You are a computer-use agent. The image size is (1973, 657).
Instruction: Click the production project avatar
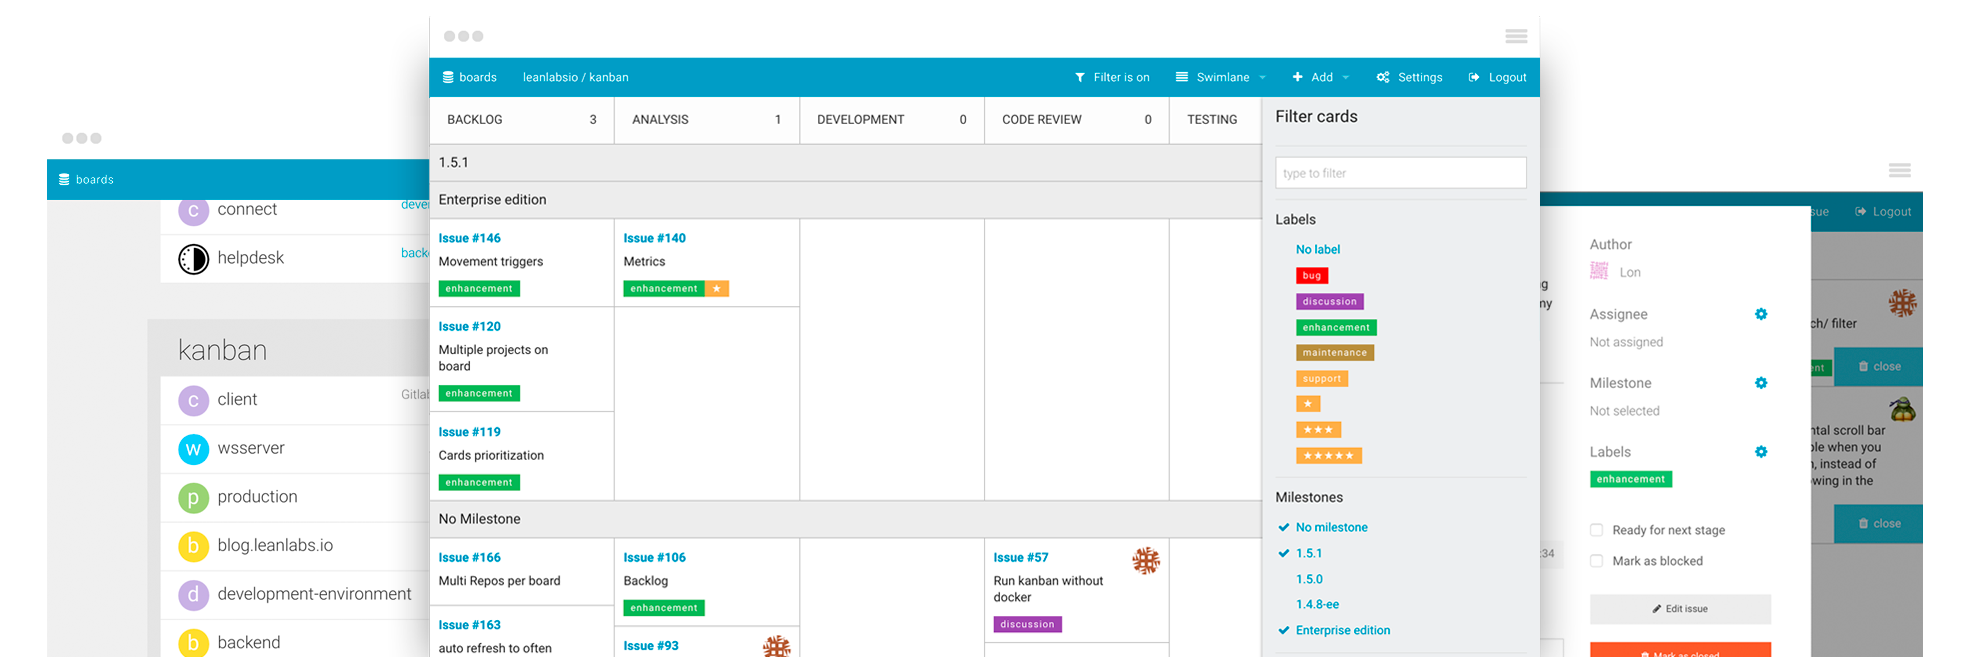[193, 497]
